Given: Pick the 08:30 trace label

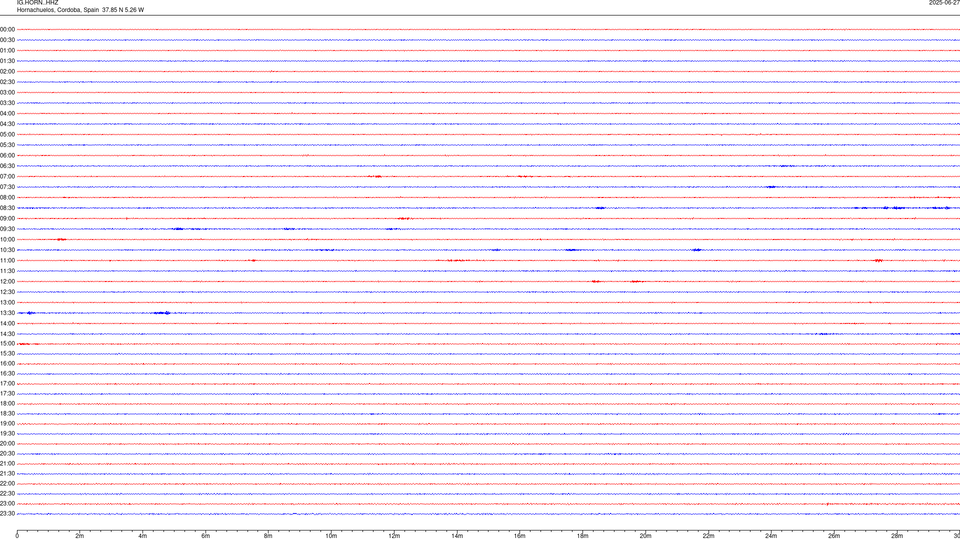Looking at the screenshot, I should coord(7,208).
